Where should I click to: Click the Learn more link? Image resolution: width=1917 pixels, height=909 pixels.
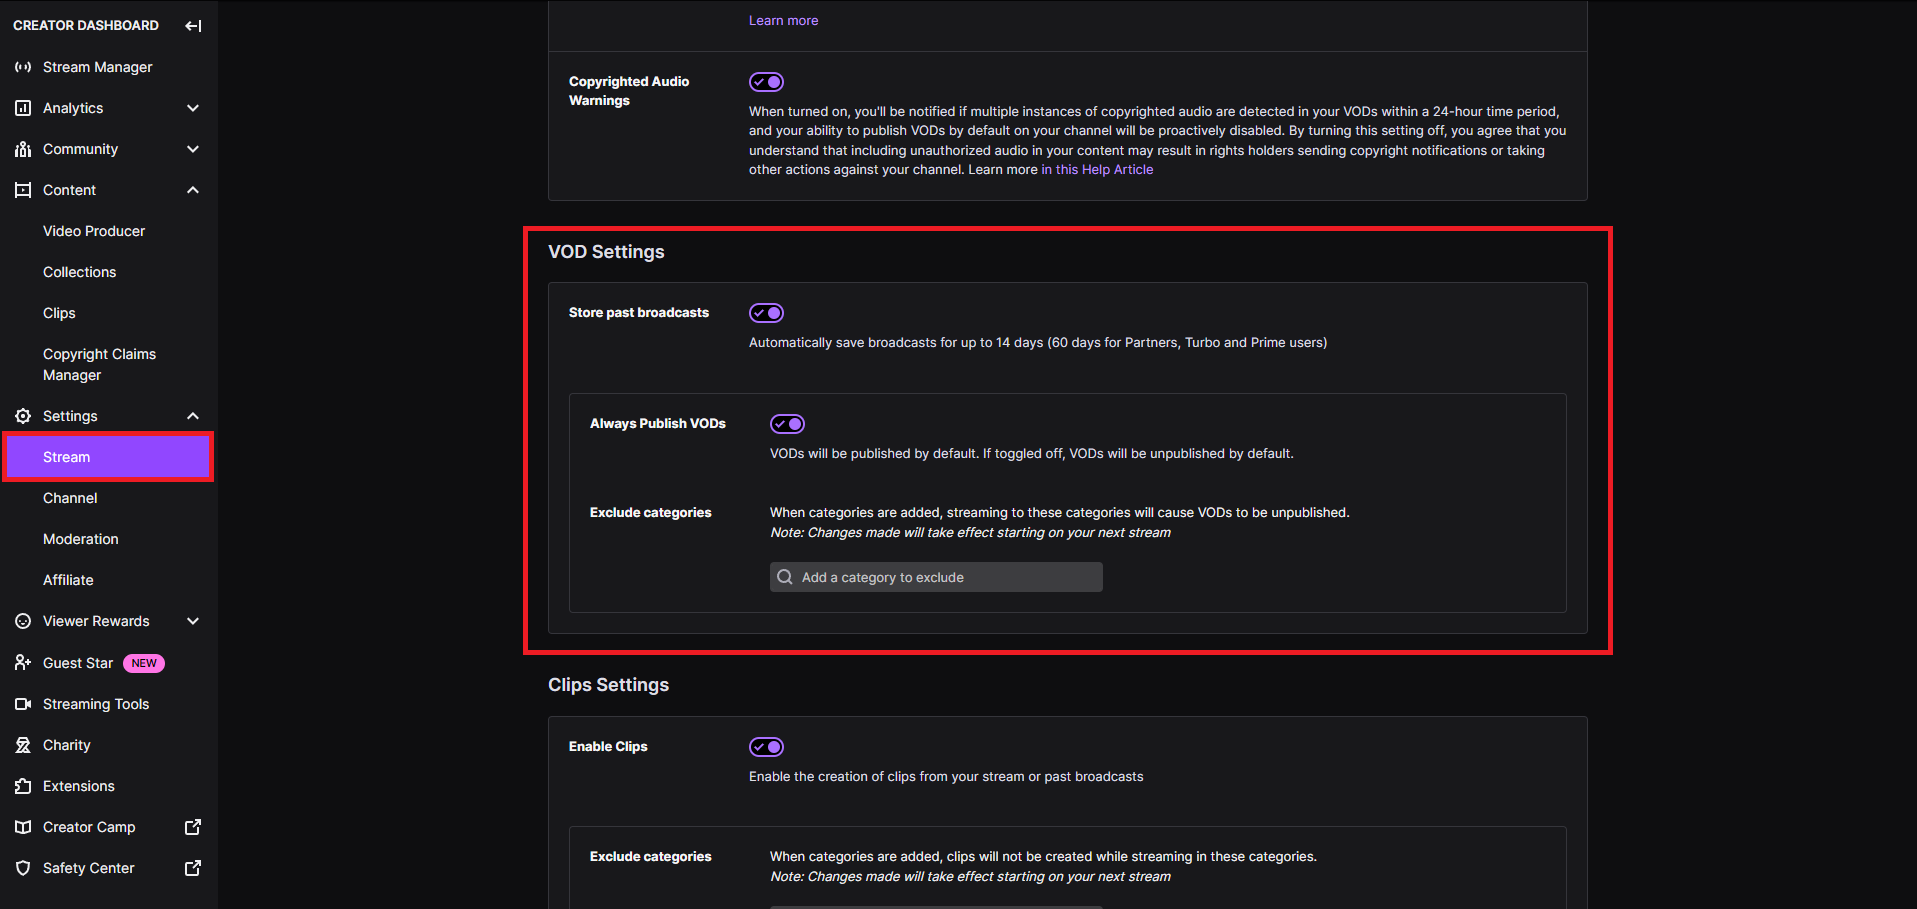pos(783,20)
